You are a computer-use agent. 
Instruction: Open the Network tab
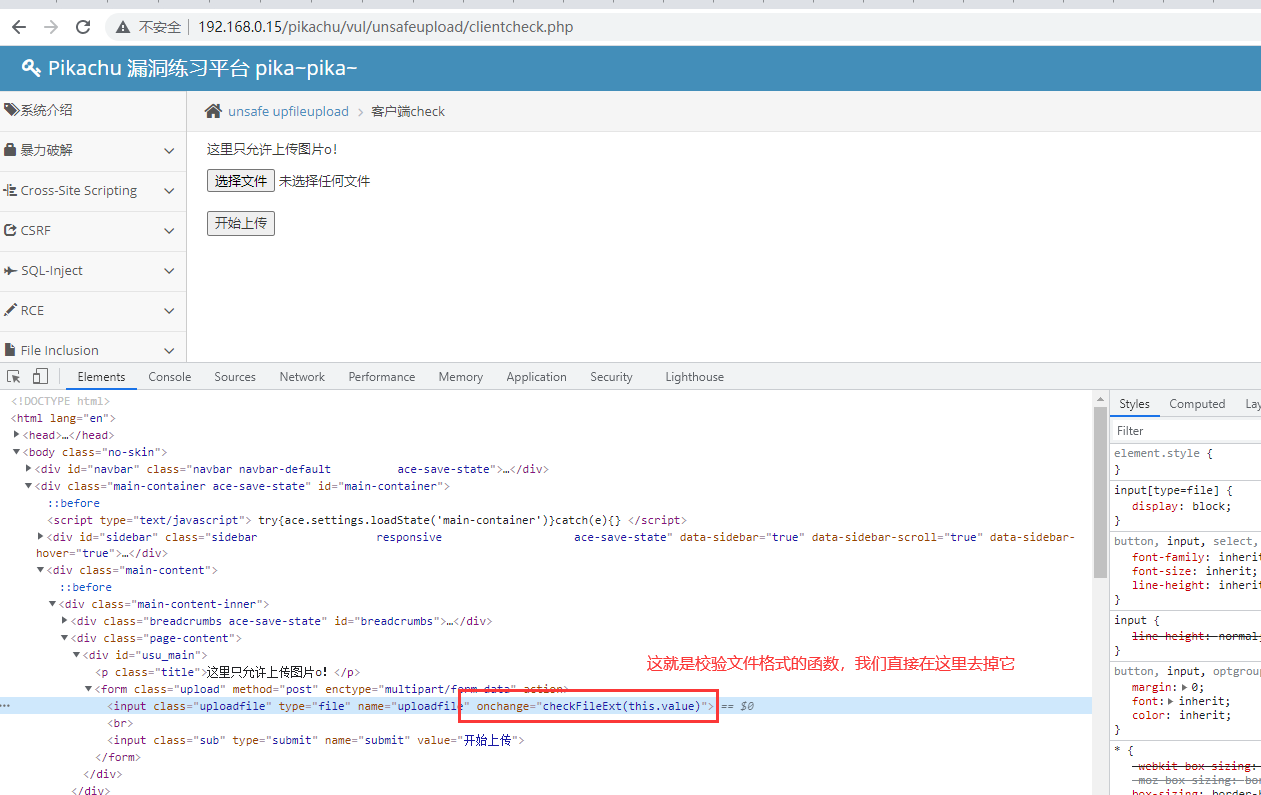click(302, 377)
